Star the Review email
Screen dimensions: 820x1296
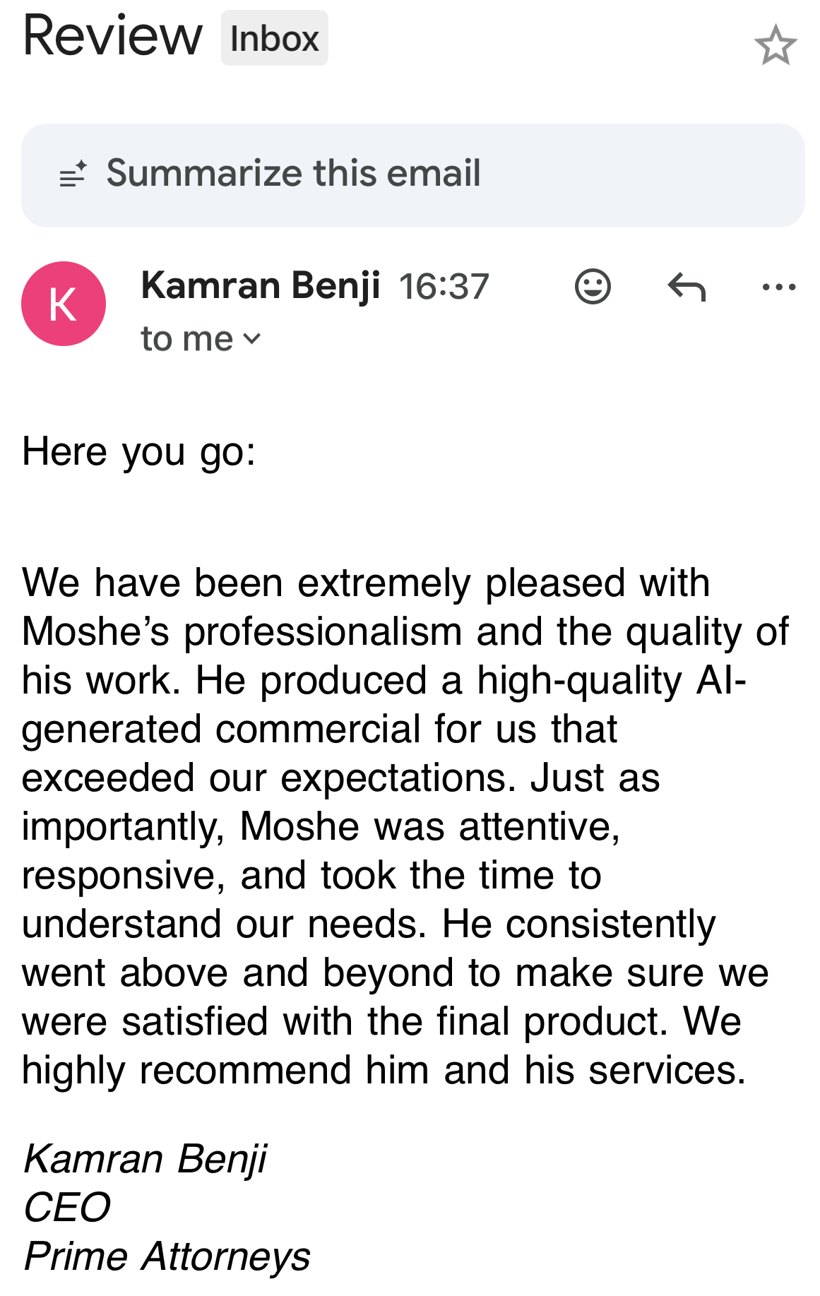coord(775,46)
